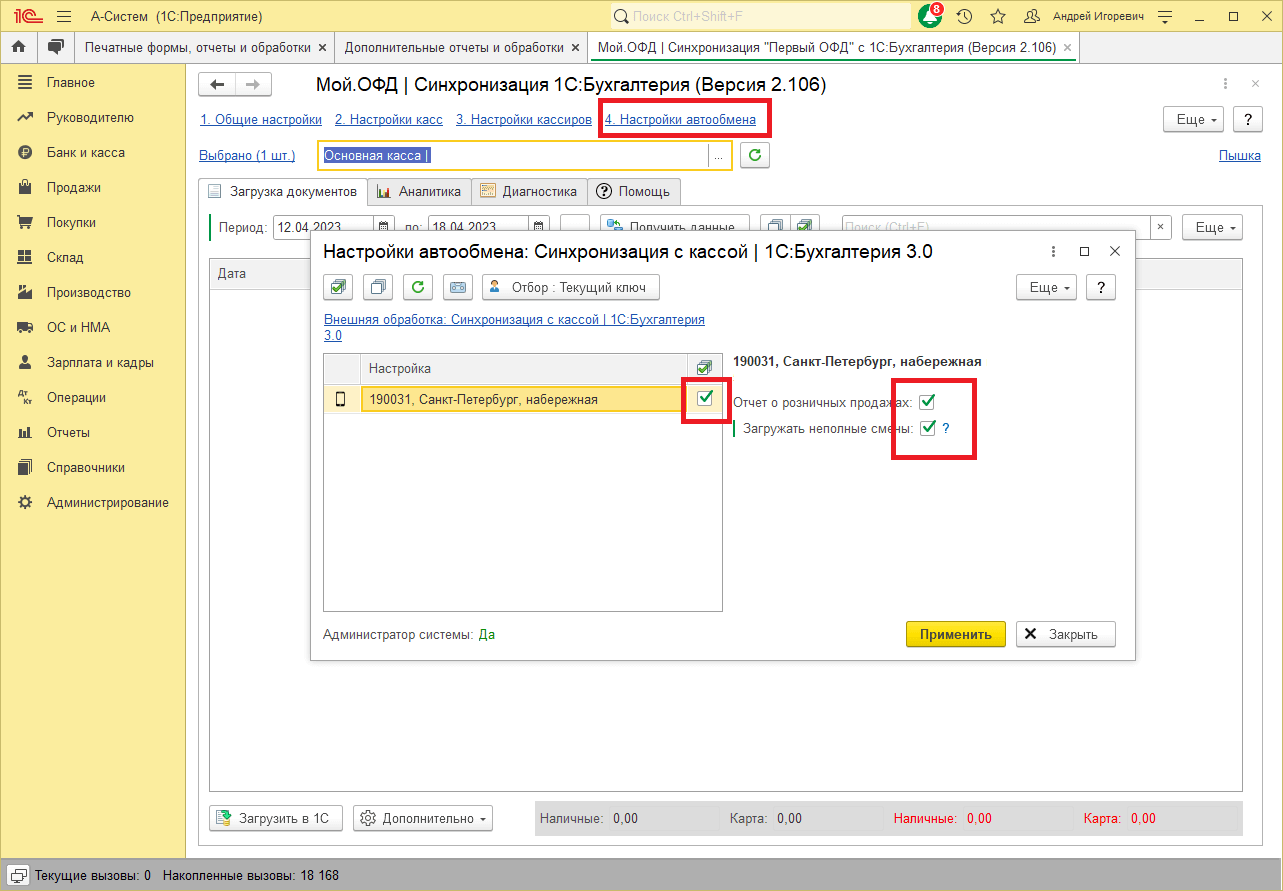Click the phone icon in the Санкт-Петербург row
The width and height of the screenshot is (1283, 891).
[340, 399]
